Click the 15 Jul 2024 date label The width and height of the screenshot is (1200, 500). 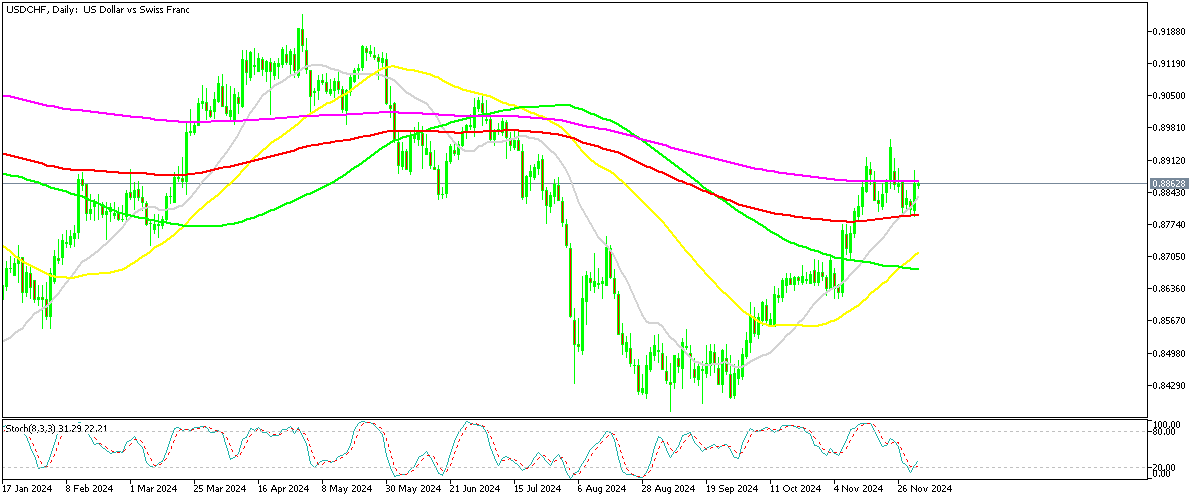point(538,489)
